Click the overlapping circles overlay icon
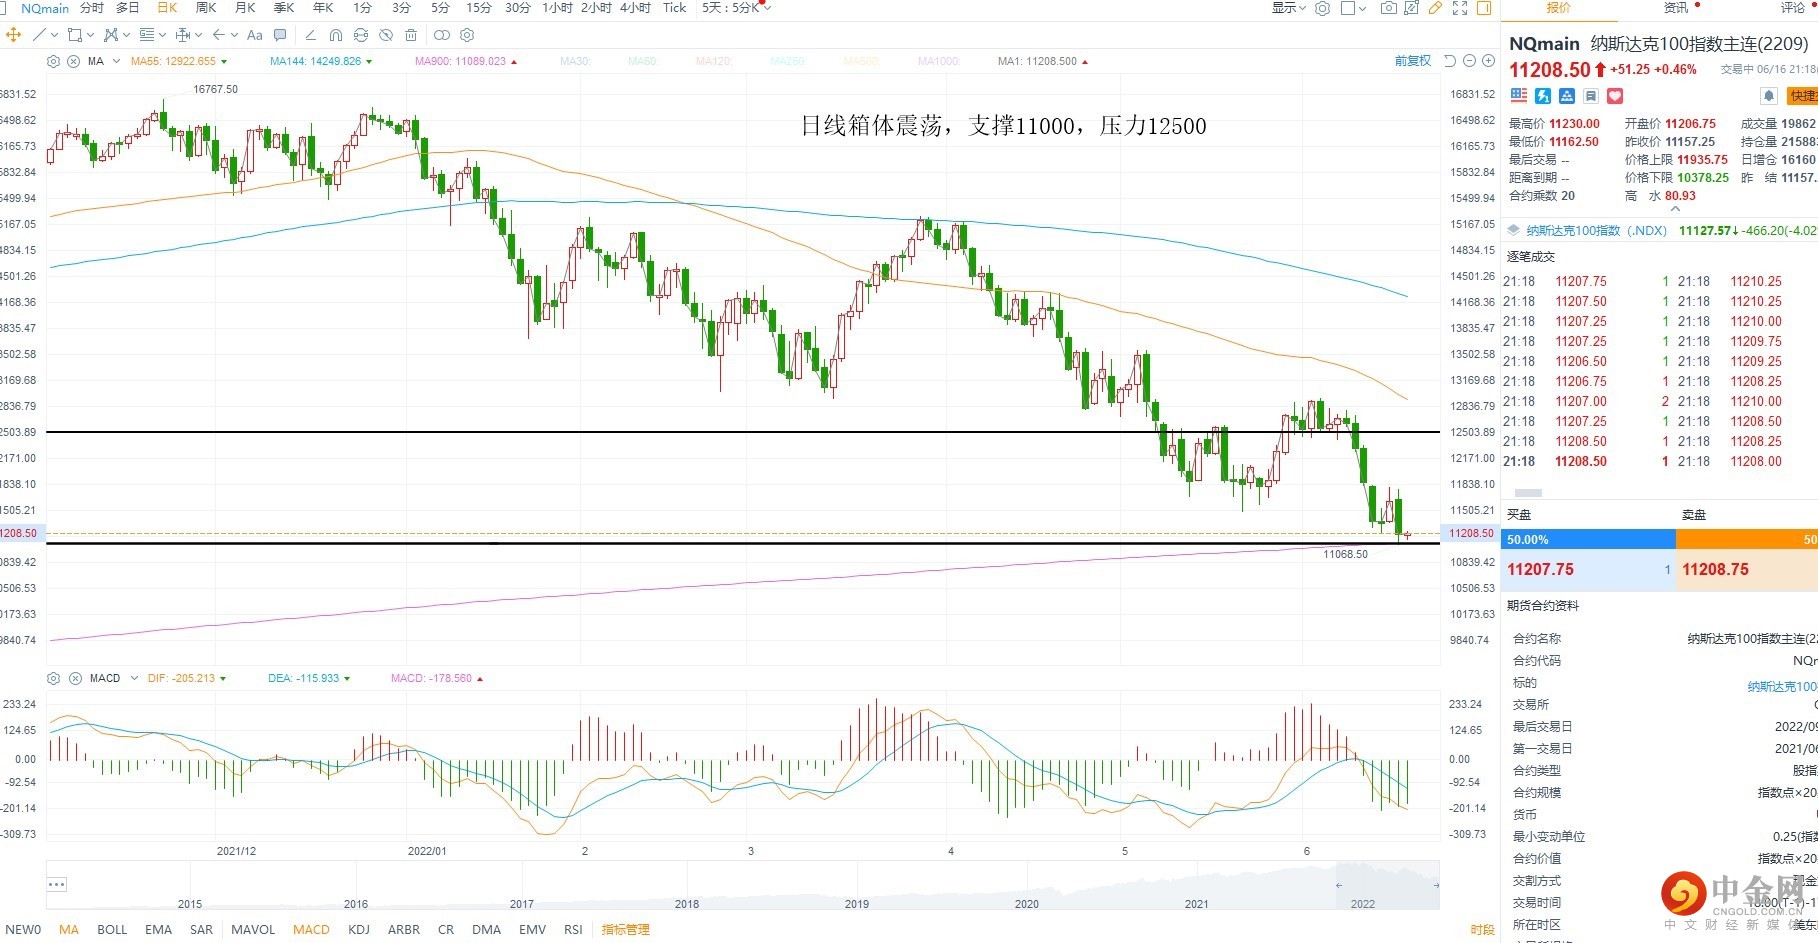The image size is (1818, 943). click(441, 35)
